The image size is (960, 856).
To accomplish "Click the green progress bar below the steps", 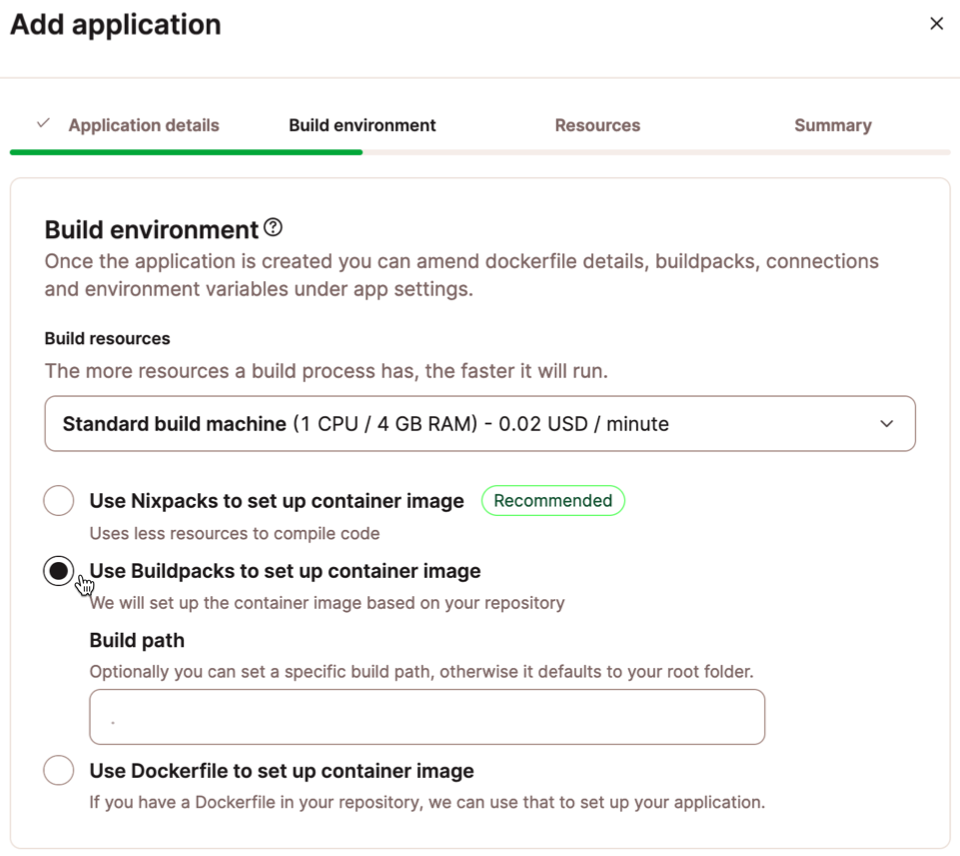I will pyautogui.click(x=185, y=151).
